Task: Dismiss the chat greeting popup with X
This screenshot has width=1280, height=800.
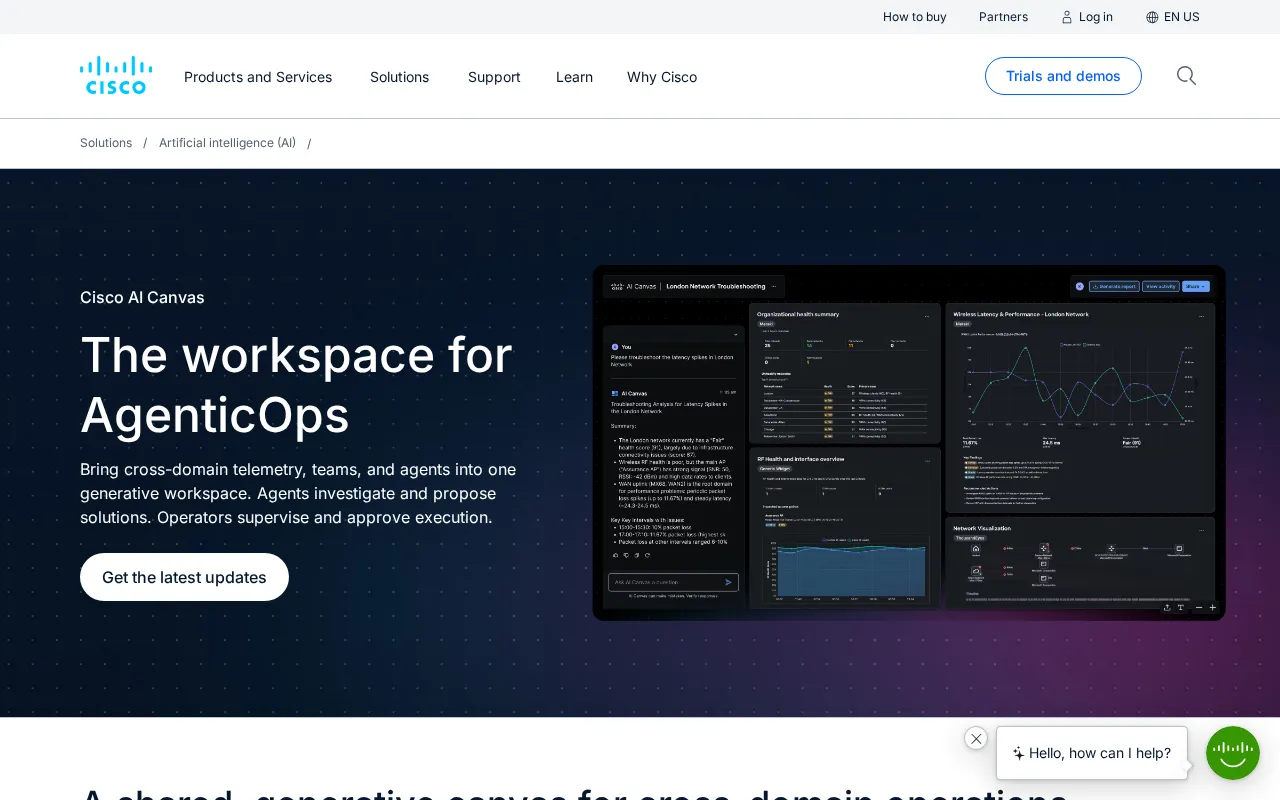Action: pos(976,738)
